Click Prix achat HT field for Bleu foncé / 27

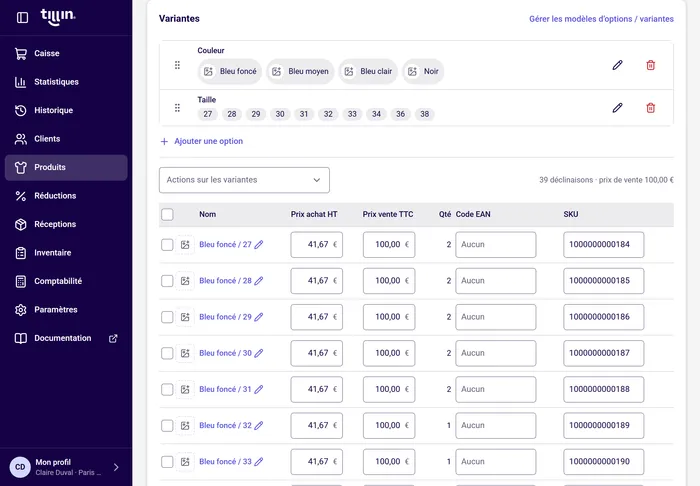[317, 245]
